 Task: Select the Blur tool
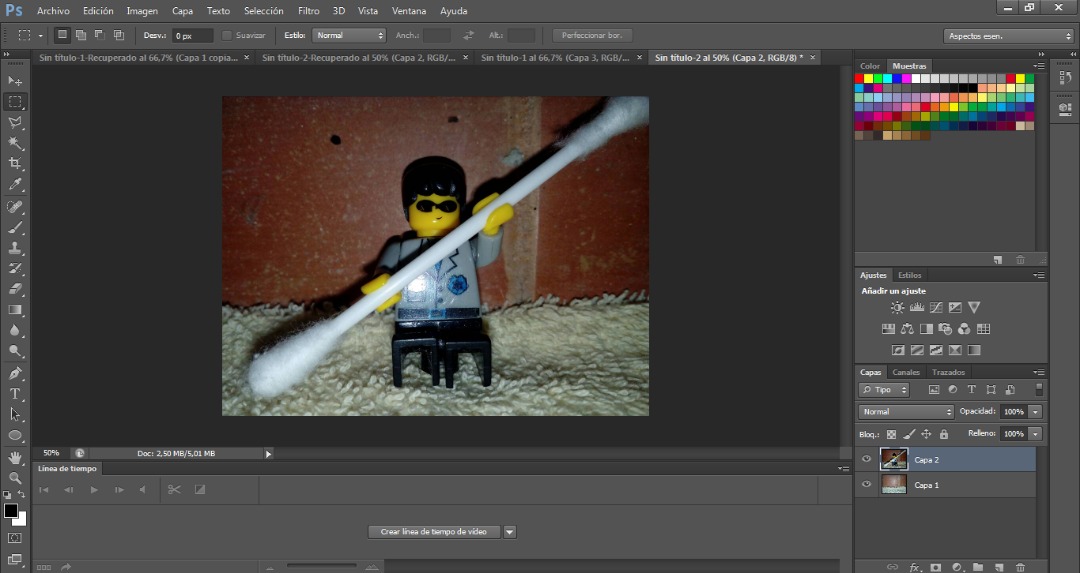15,331
